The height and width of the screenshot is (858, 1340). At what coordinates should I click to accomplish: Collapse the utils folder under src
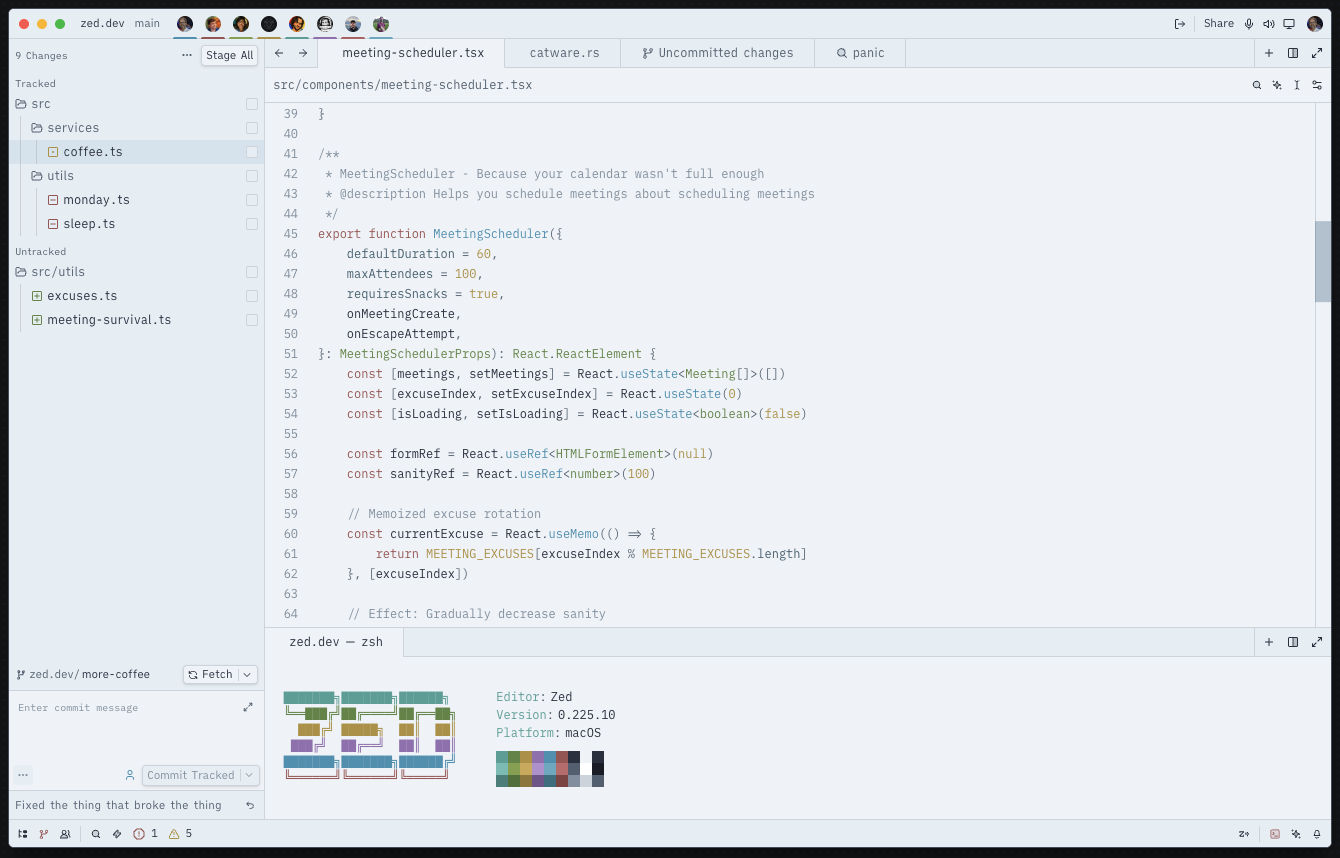tap(52, 176)
